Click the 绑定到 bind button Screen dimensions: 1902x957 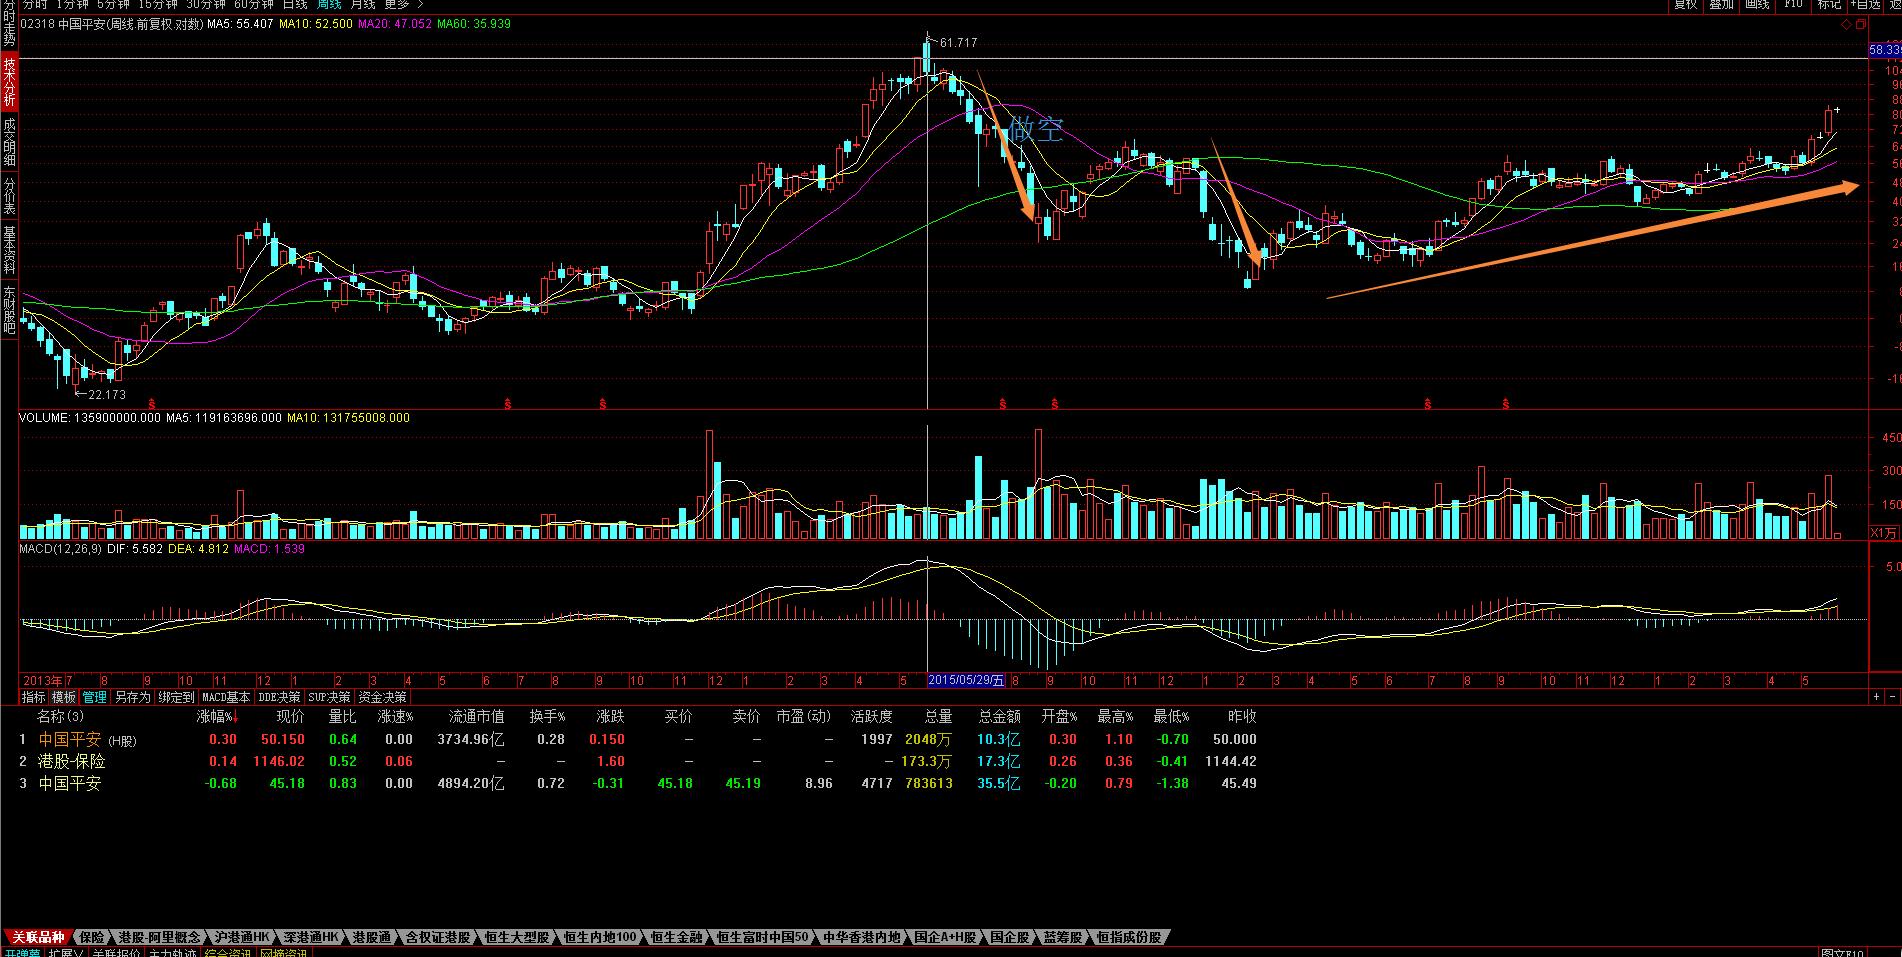(x=177, y=697)
